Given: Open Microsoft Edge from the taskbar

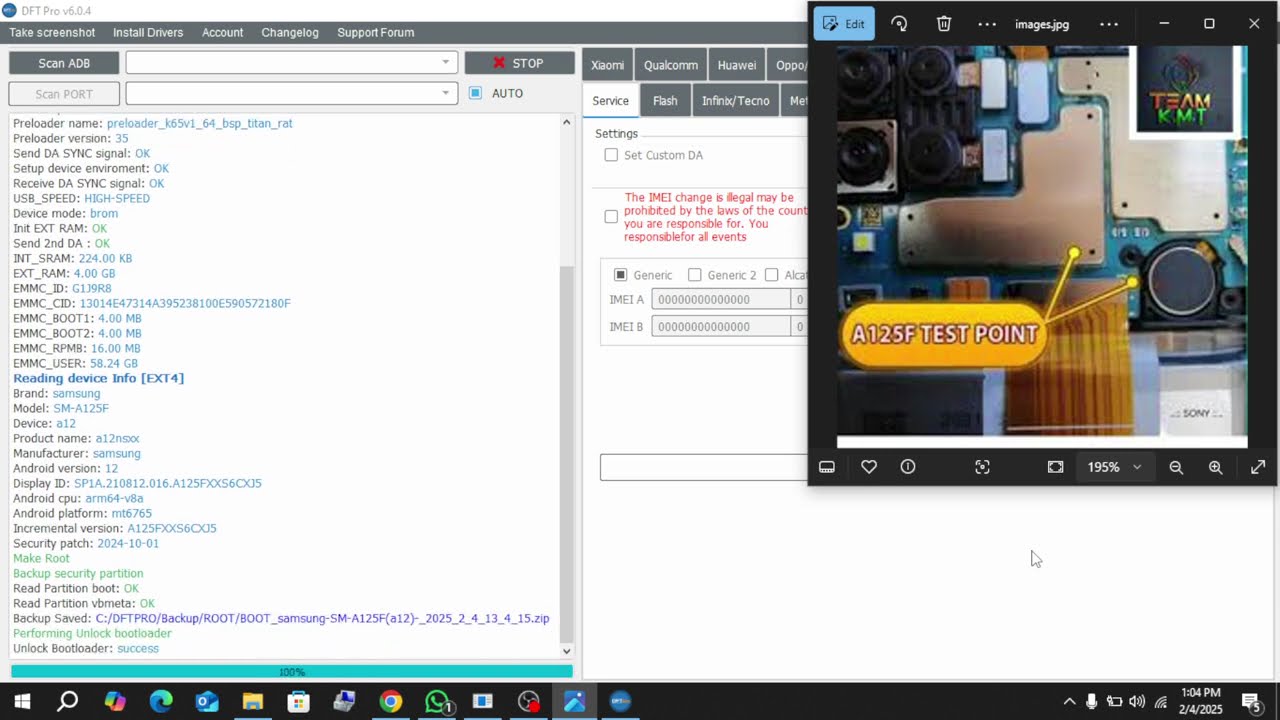Looking at the screenshot, I should 161,701.
